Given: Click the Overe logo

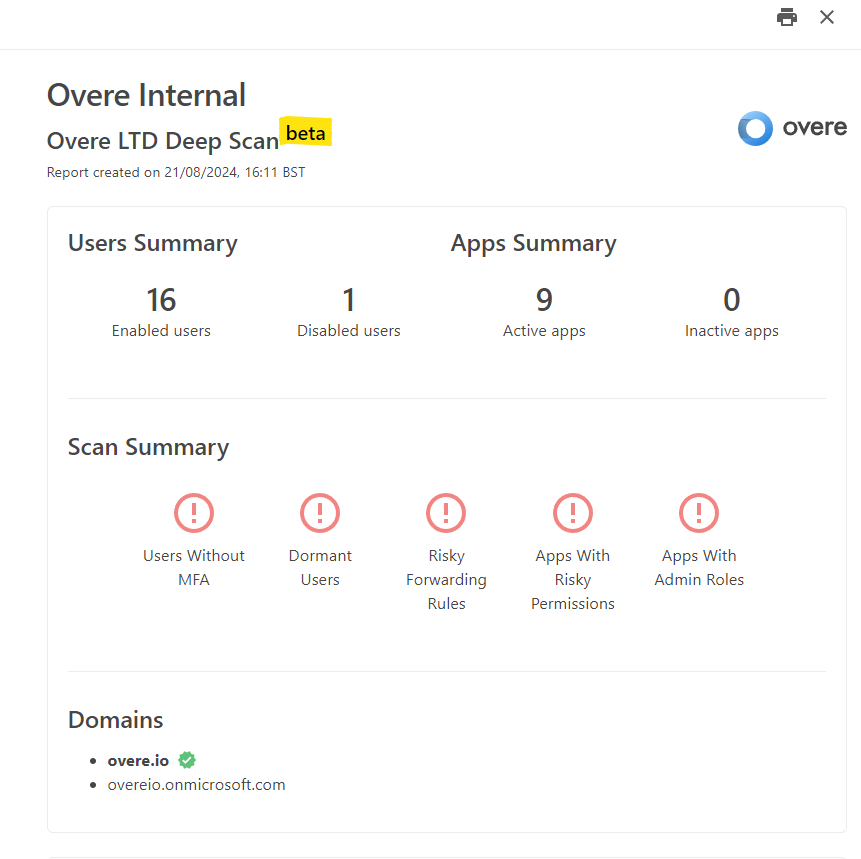Looking at the screenshot, I should click(x=792, y=128).
